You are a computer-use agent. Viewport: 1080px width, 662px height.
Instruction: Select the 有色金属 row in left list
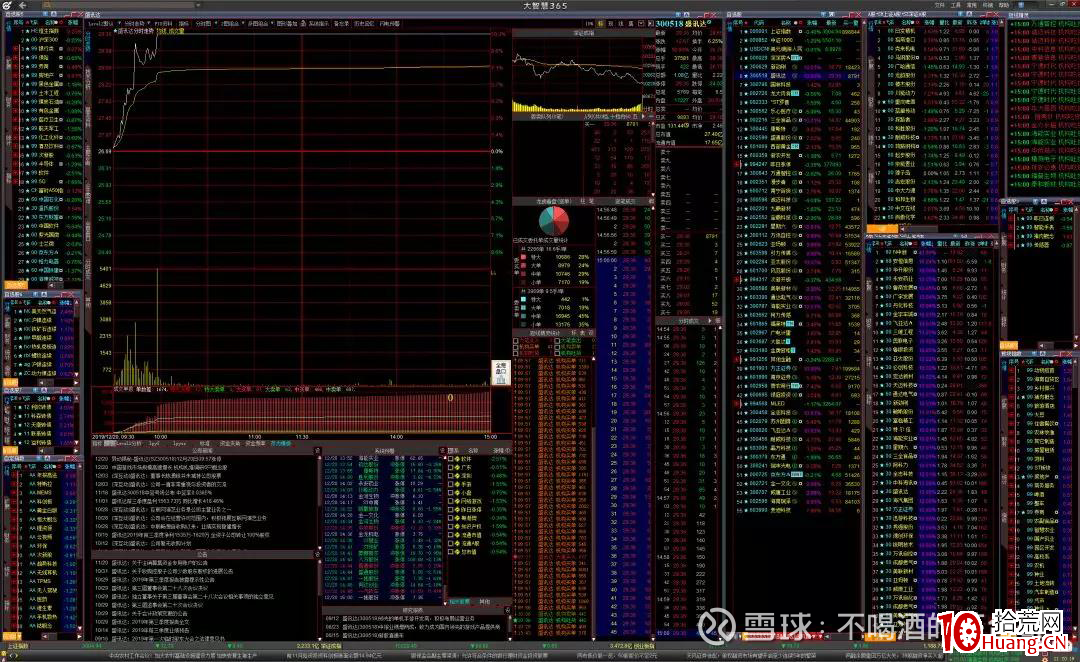click(45, 110)
